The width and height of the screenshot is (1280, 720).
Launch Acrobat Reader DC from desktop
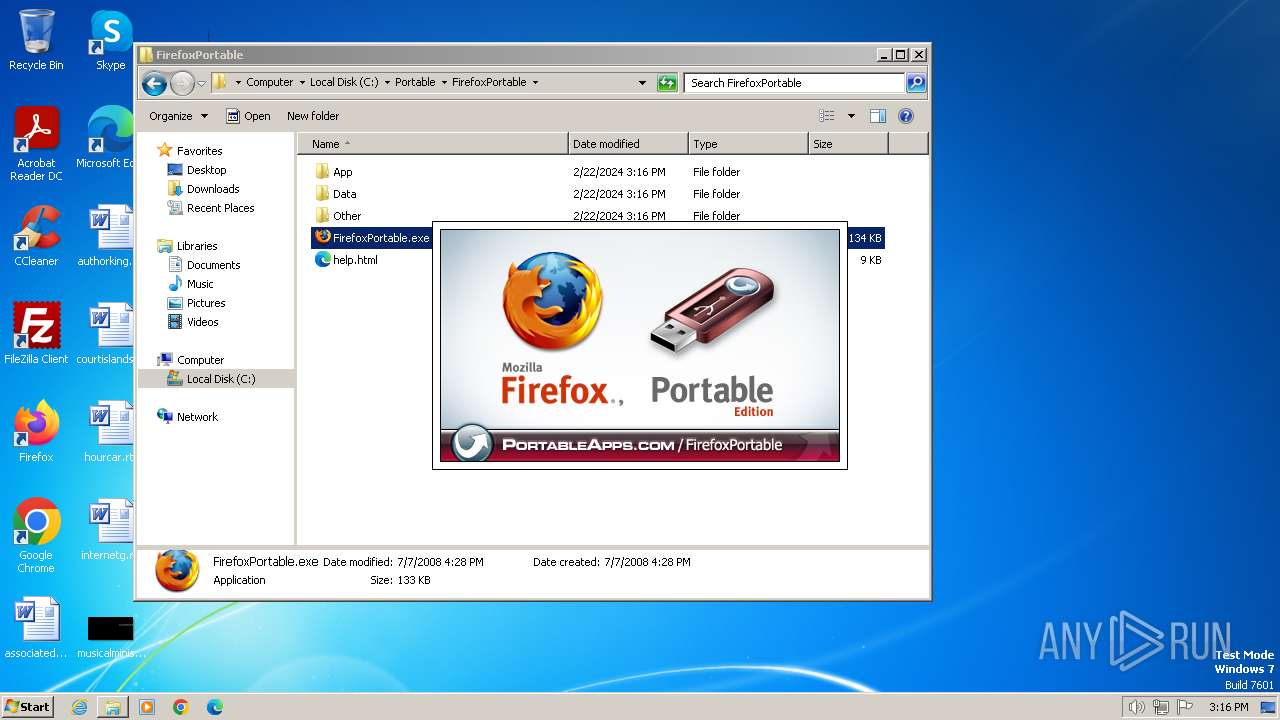(36, 144)
